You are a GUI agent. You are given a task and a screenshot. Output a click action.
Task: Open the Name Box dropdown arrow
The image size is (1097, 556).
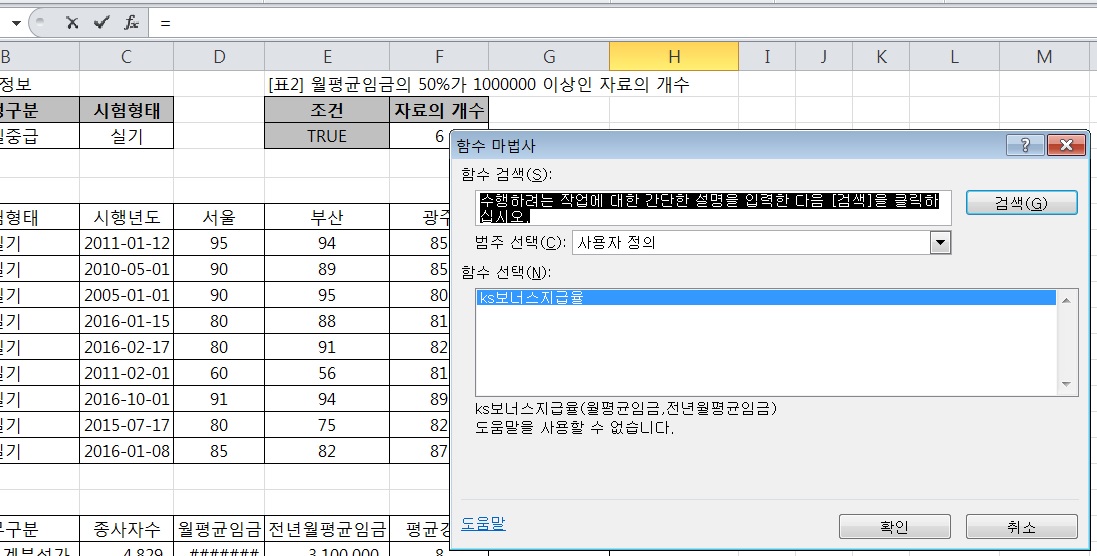(x=16, y=22)
